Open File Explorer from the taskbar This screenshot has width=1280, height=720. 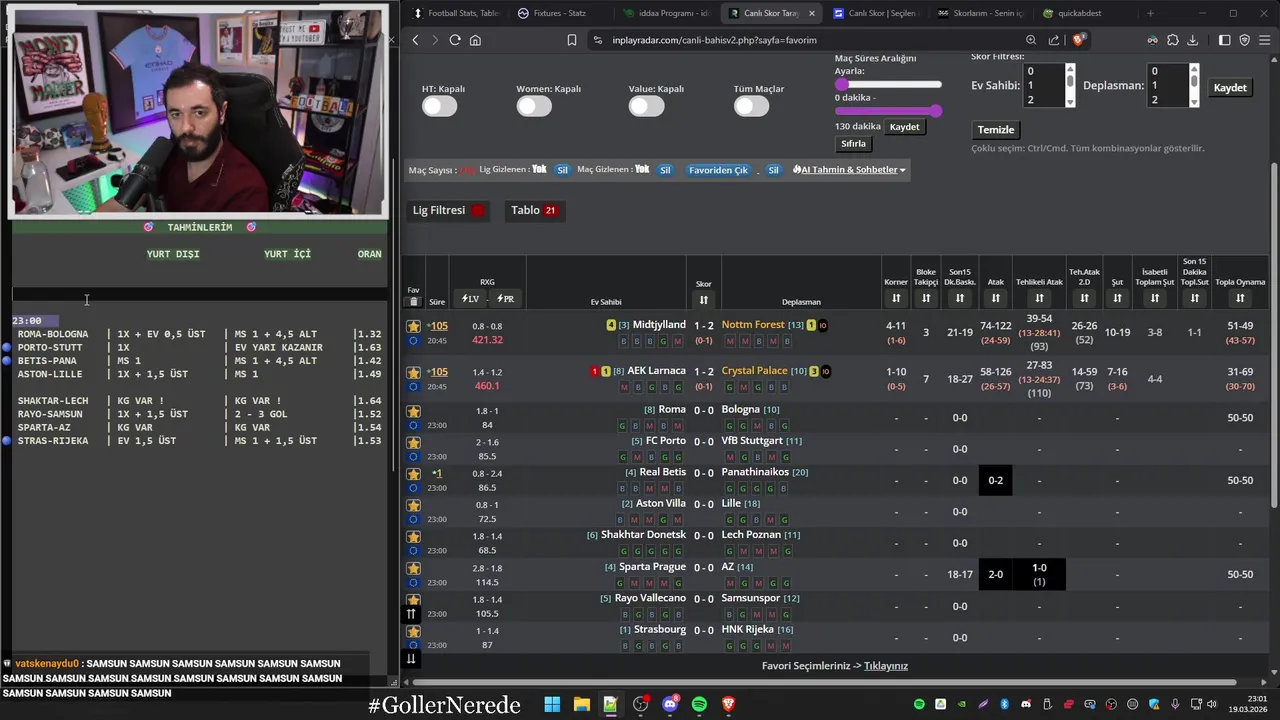(x=581, y=704)
